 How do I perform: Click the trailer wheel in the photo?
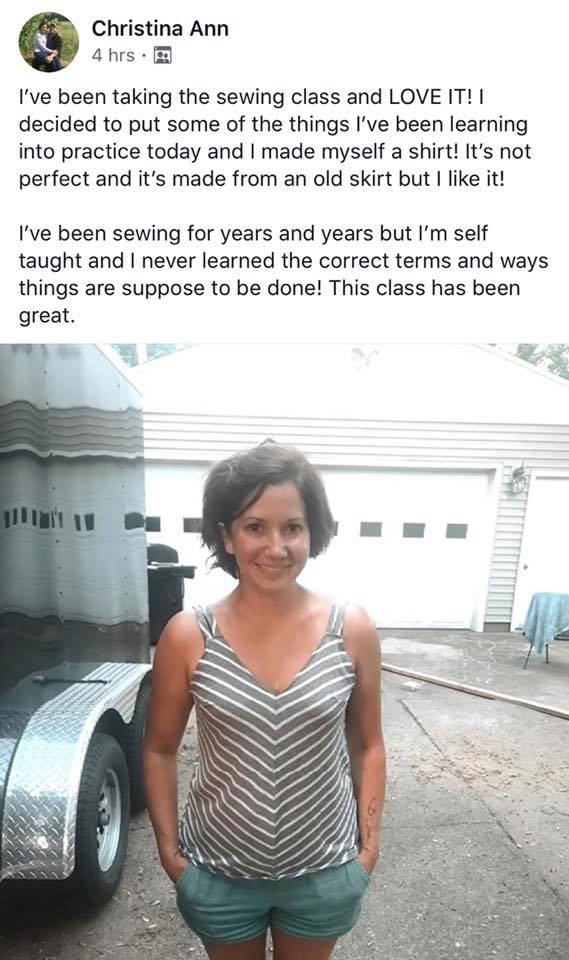coord(101,819)
